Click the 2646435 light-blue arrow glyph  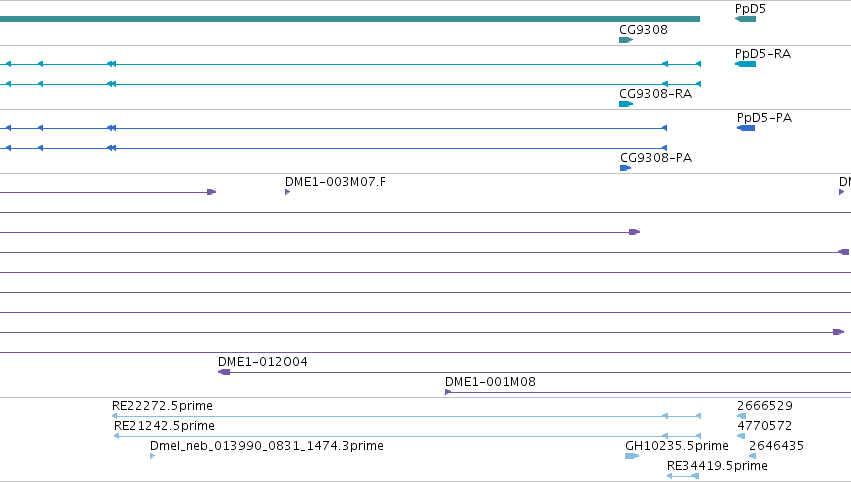752,456
